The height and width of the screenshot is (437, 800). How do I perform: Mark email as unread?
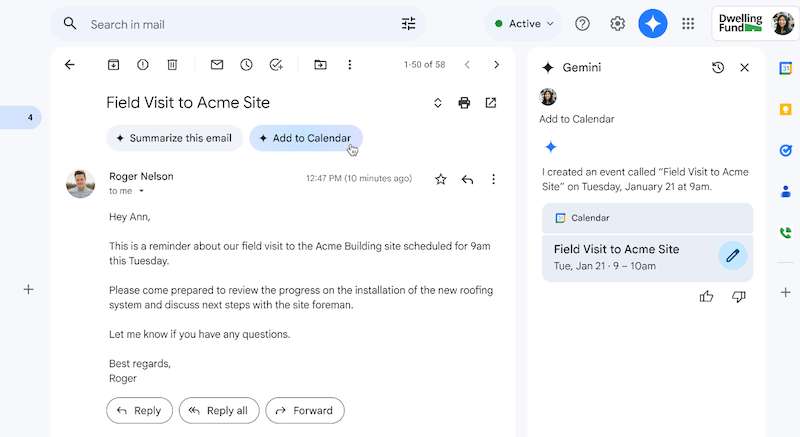[217, 65]
